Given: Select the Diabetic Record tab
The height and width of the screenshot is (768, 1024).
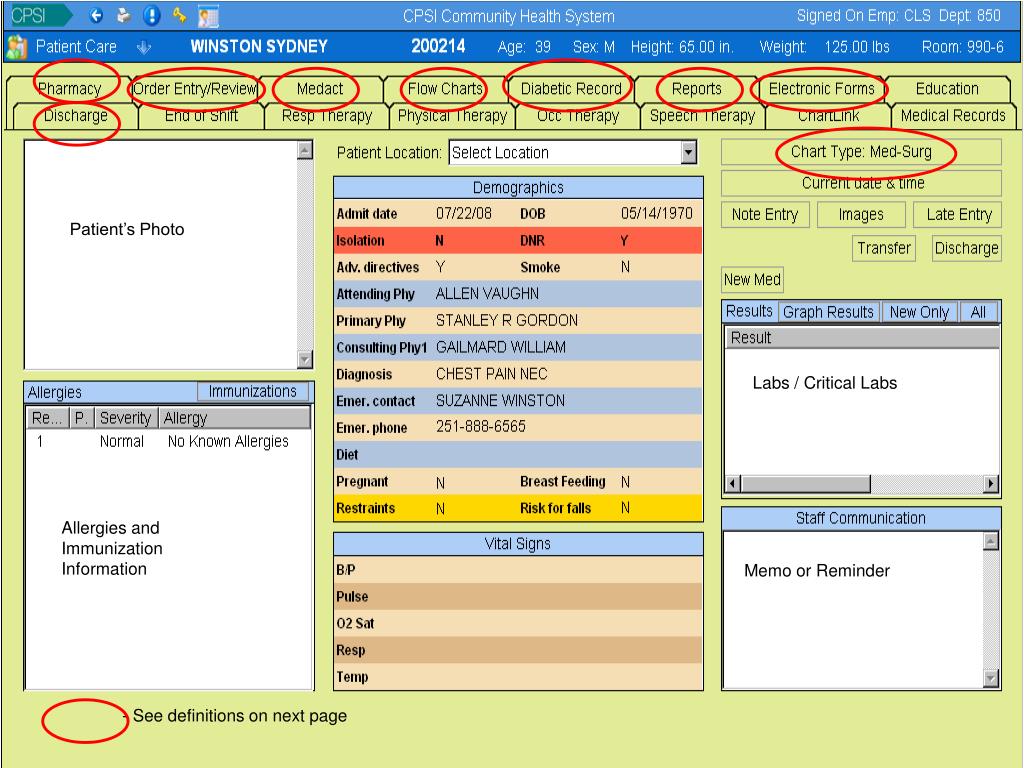Looking at the screenshot, I should pos(571,89).
